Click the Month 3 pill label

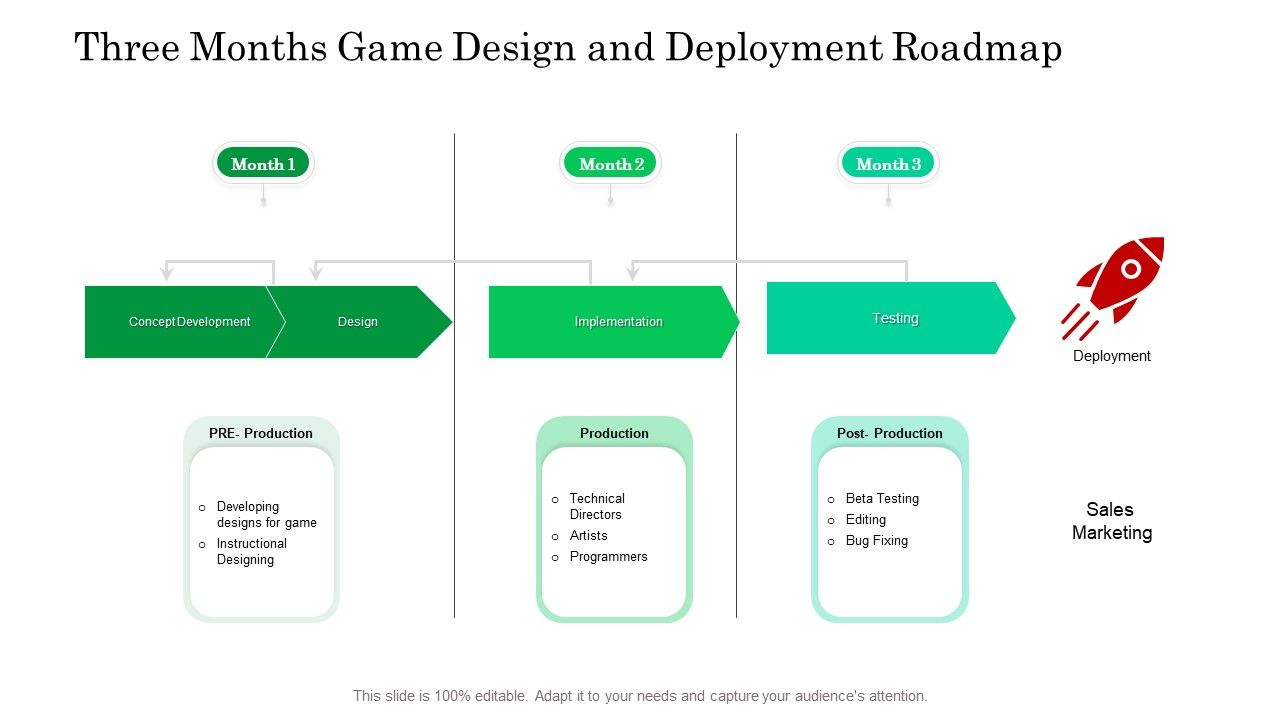pyautogui.click(x=888, y=164)
